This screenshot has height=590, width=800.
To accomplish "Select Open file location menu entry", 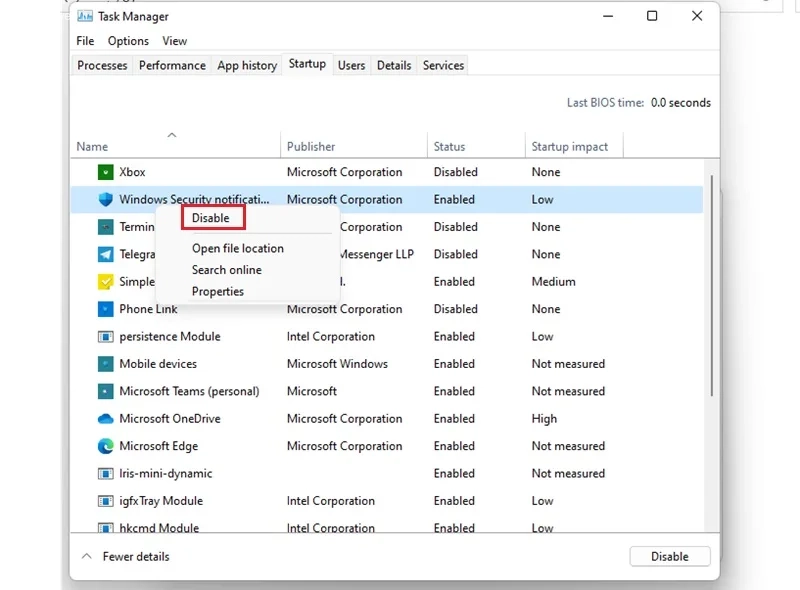I will 238,249.
